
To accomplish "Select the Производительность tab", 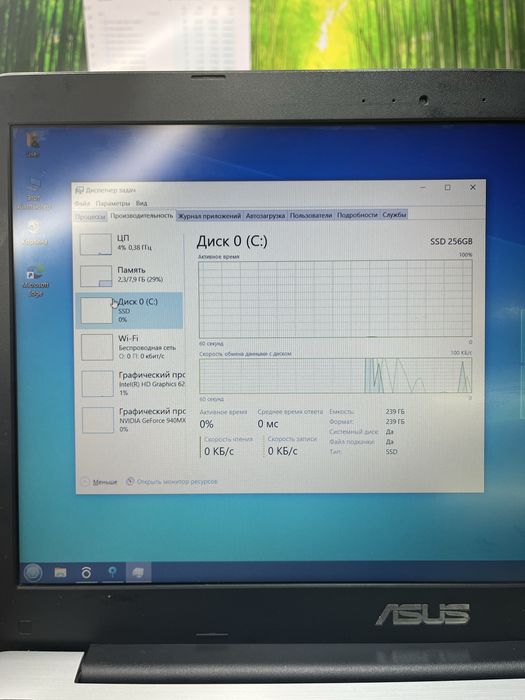I will (x=142, y=215).
